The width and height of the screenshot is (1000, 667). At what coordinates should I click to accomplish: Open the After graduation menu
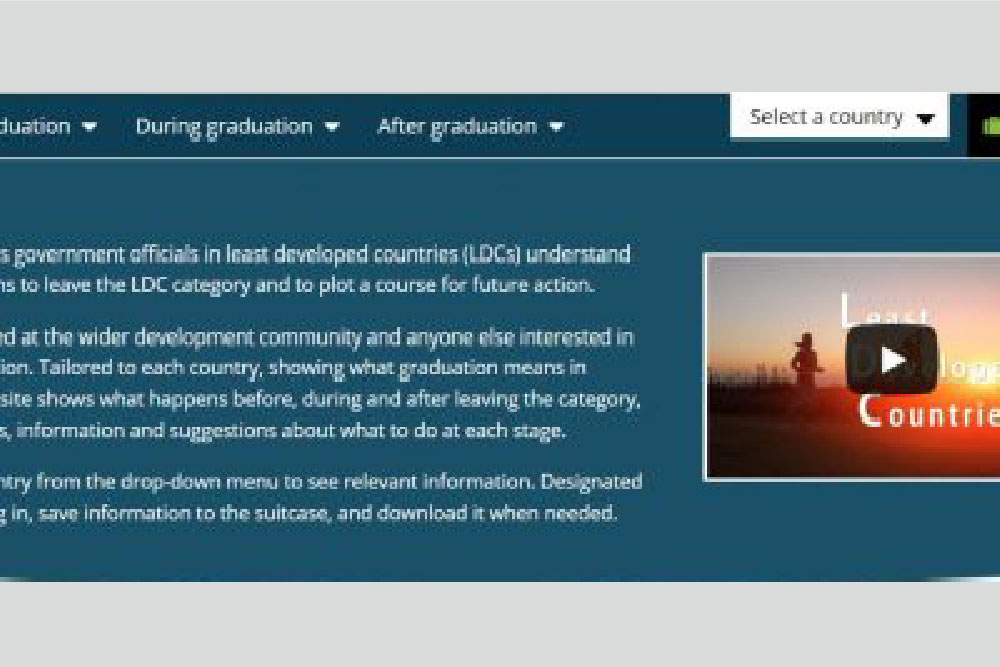(x=457, y=127)
